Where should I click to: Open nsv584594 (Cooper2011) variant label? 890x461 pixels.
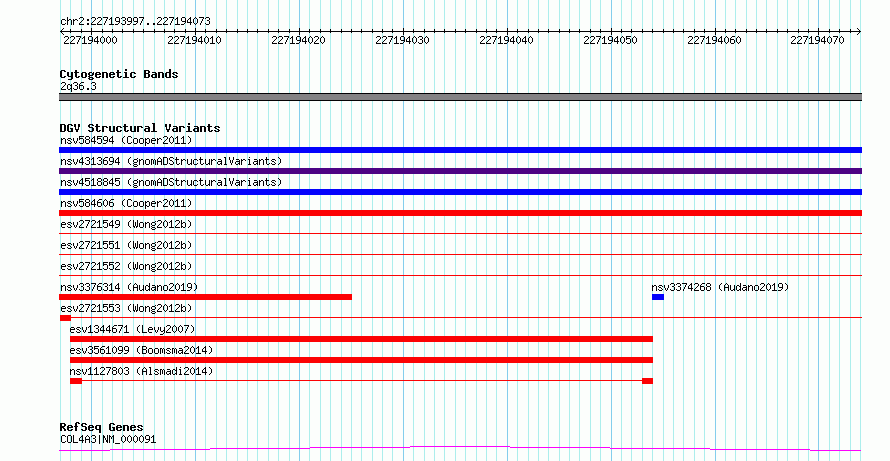pyautogui.click(x=126, y=140)
